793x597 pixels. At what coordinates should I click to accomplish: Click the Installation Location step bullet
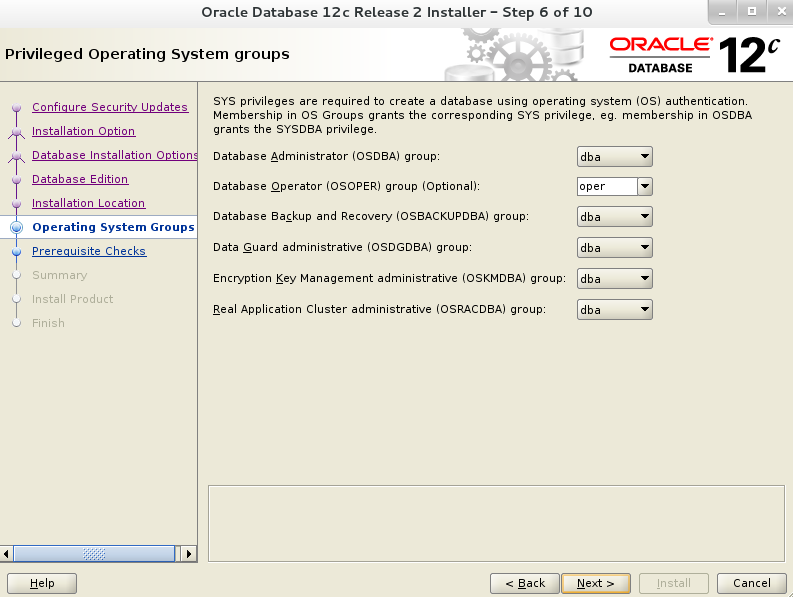click(17, 203)
